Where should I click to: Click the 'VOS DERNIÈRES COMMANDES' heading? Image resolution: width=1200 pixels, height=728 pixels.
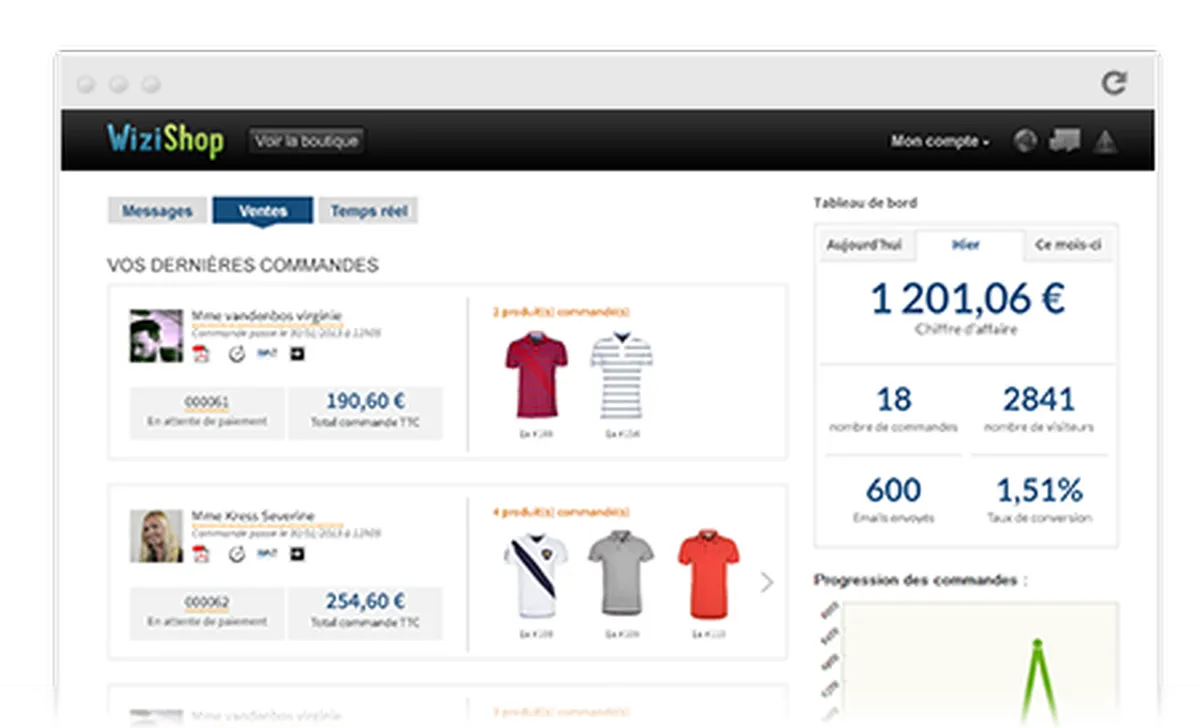243,266
